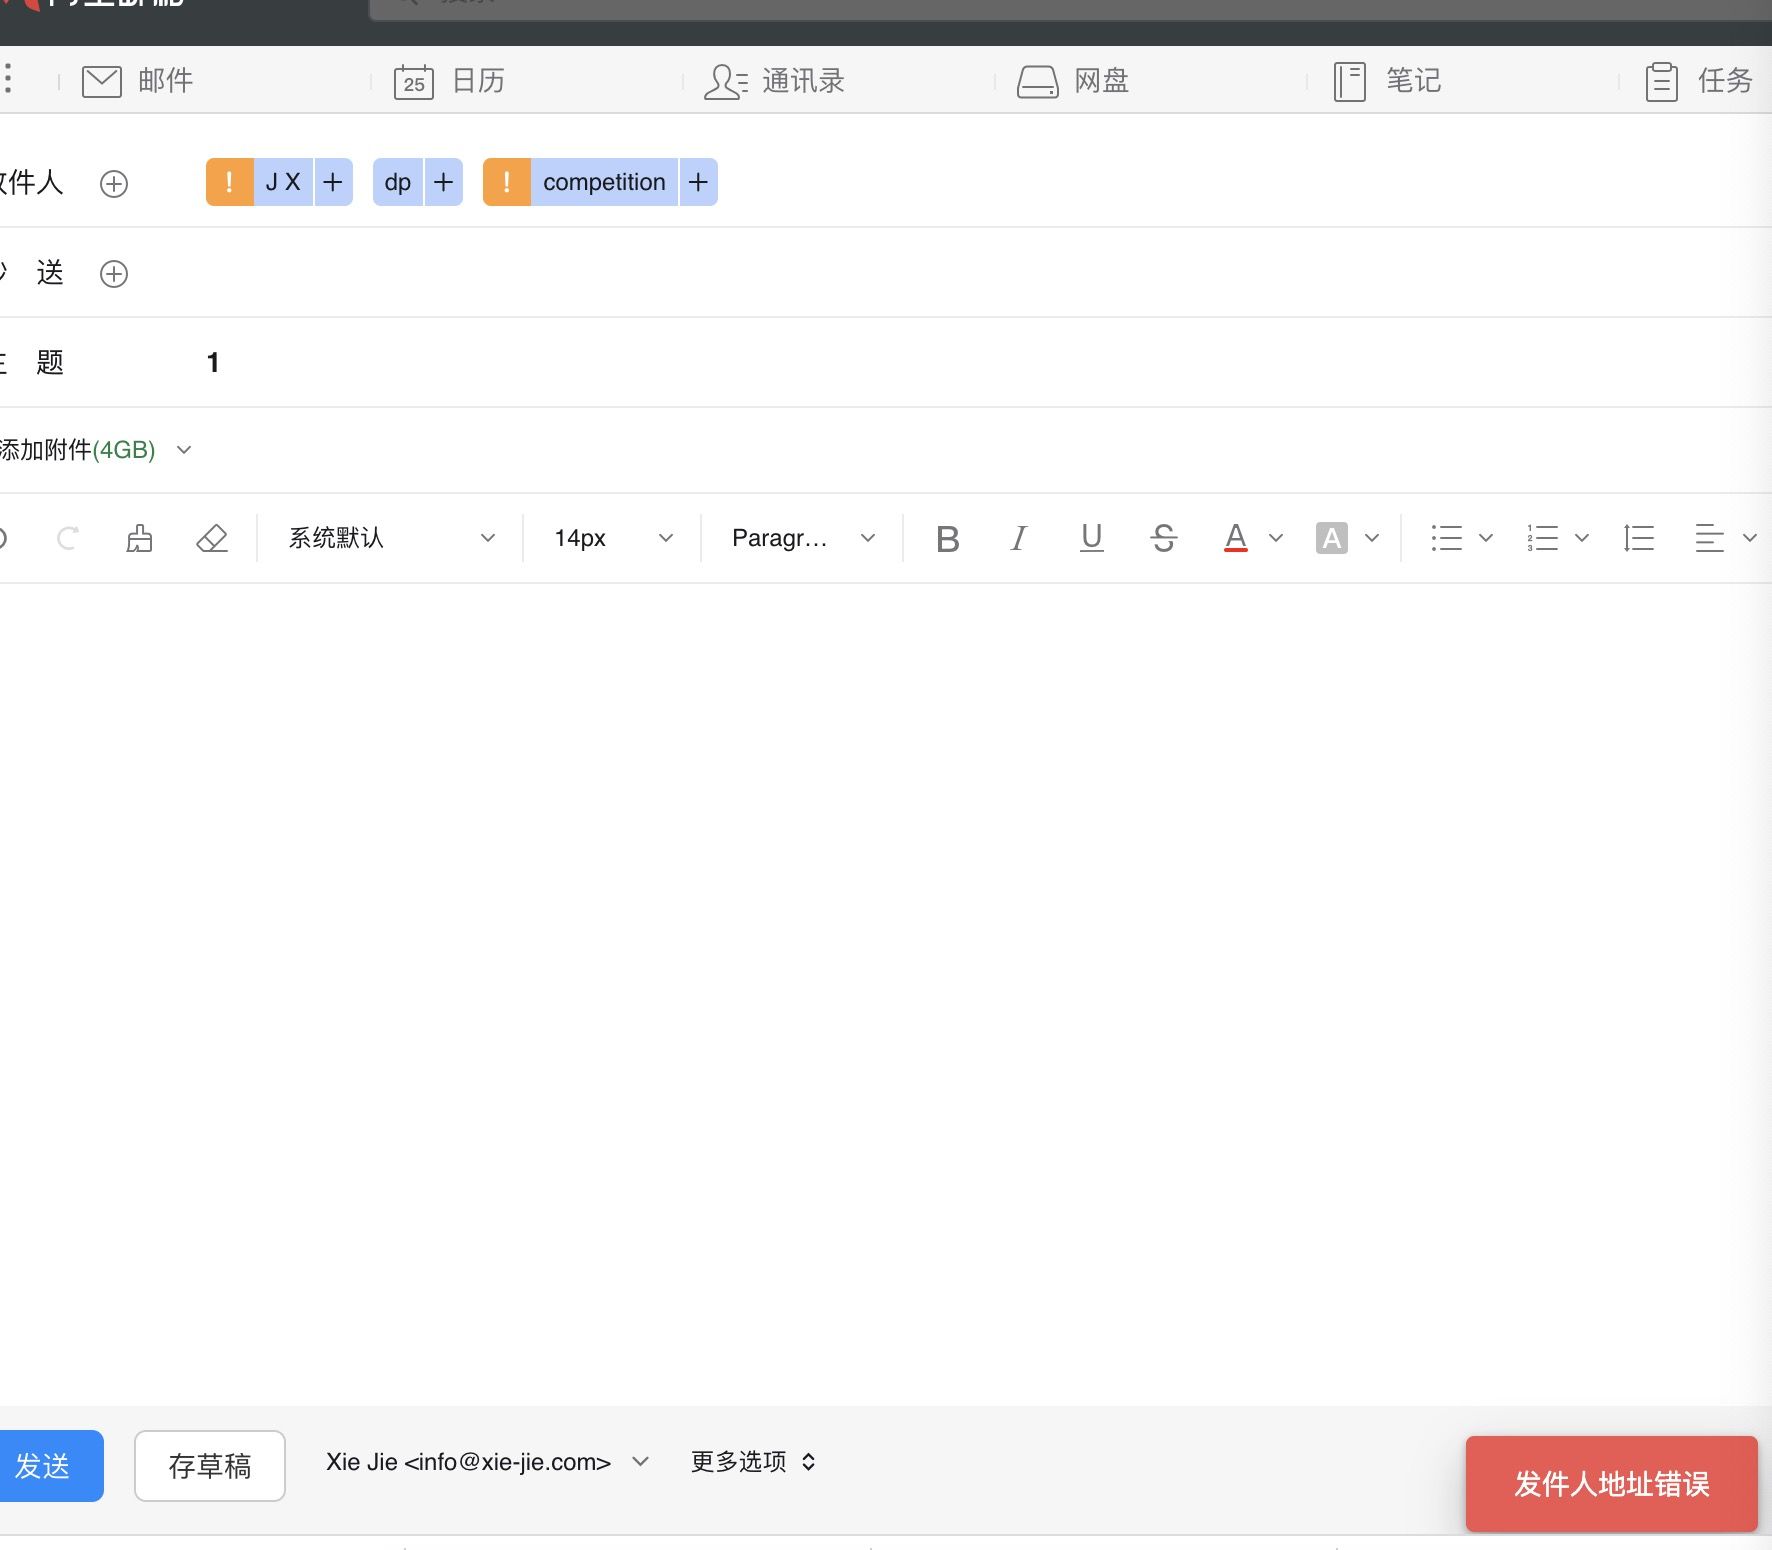Click the subject field containing 1

(980, 362)
